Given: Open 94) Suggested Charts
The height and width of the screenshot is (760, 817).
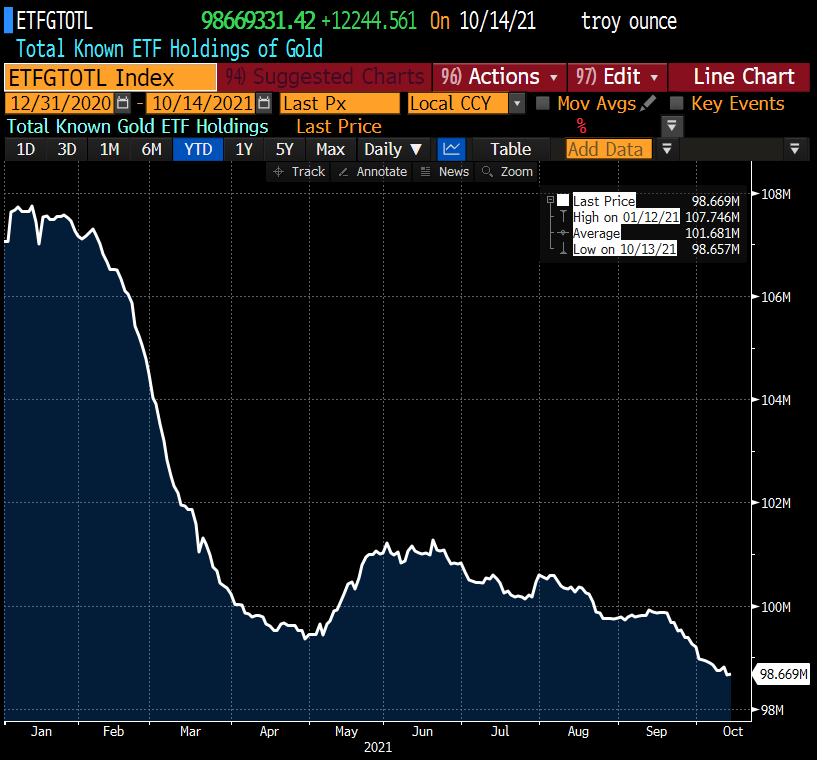Looking at the screenshot, I should pyautogui.click(x=325, y=77).
